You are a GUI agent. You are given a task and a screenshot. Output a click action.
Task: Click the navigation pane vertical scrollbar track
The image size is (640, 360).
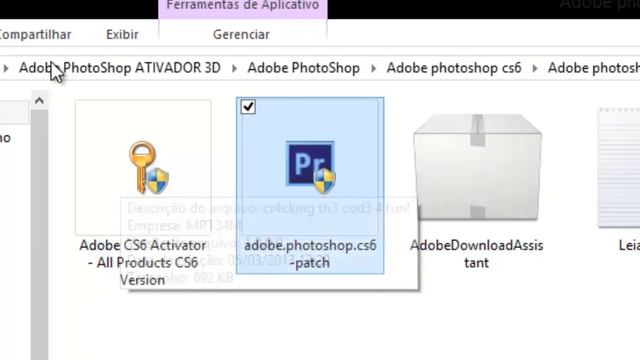(x=40, y=235)
